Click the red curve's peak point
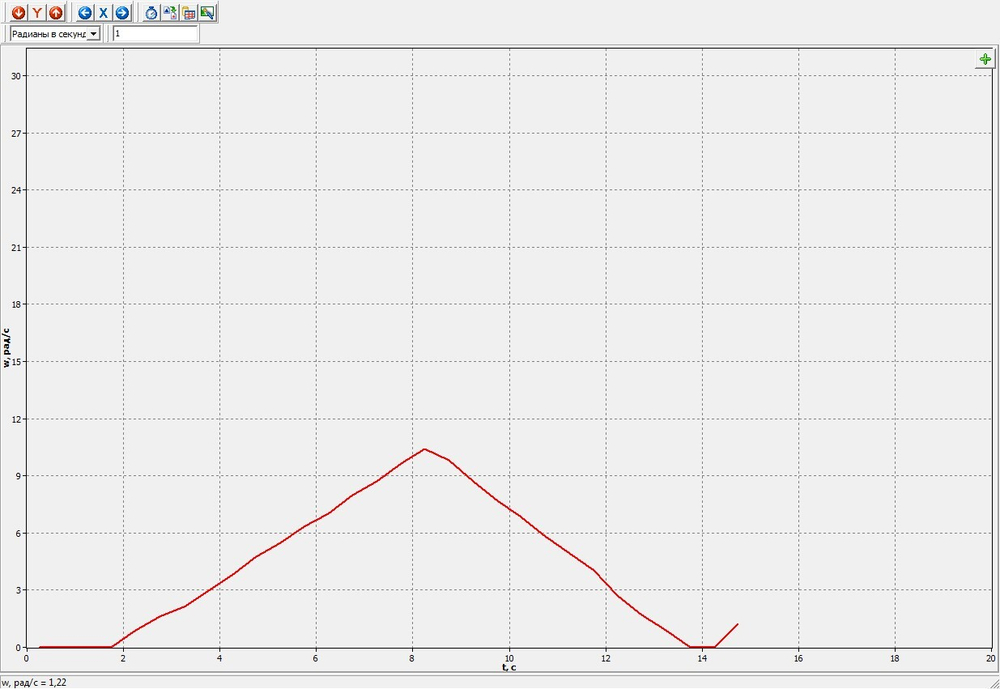 424,449
